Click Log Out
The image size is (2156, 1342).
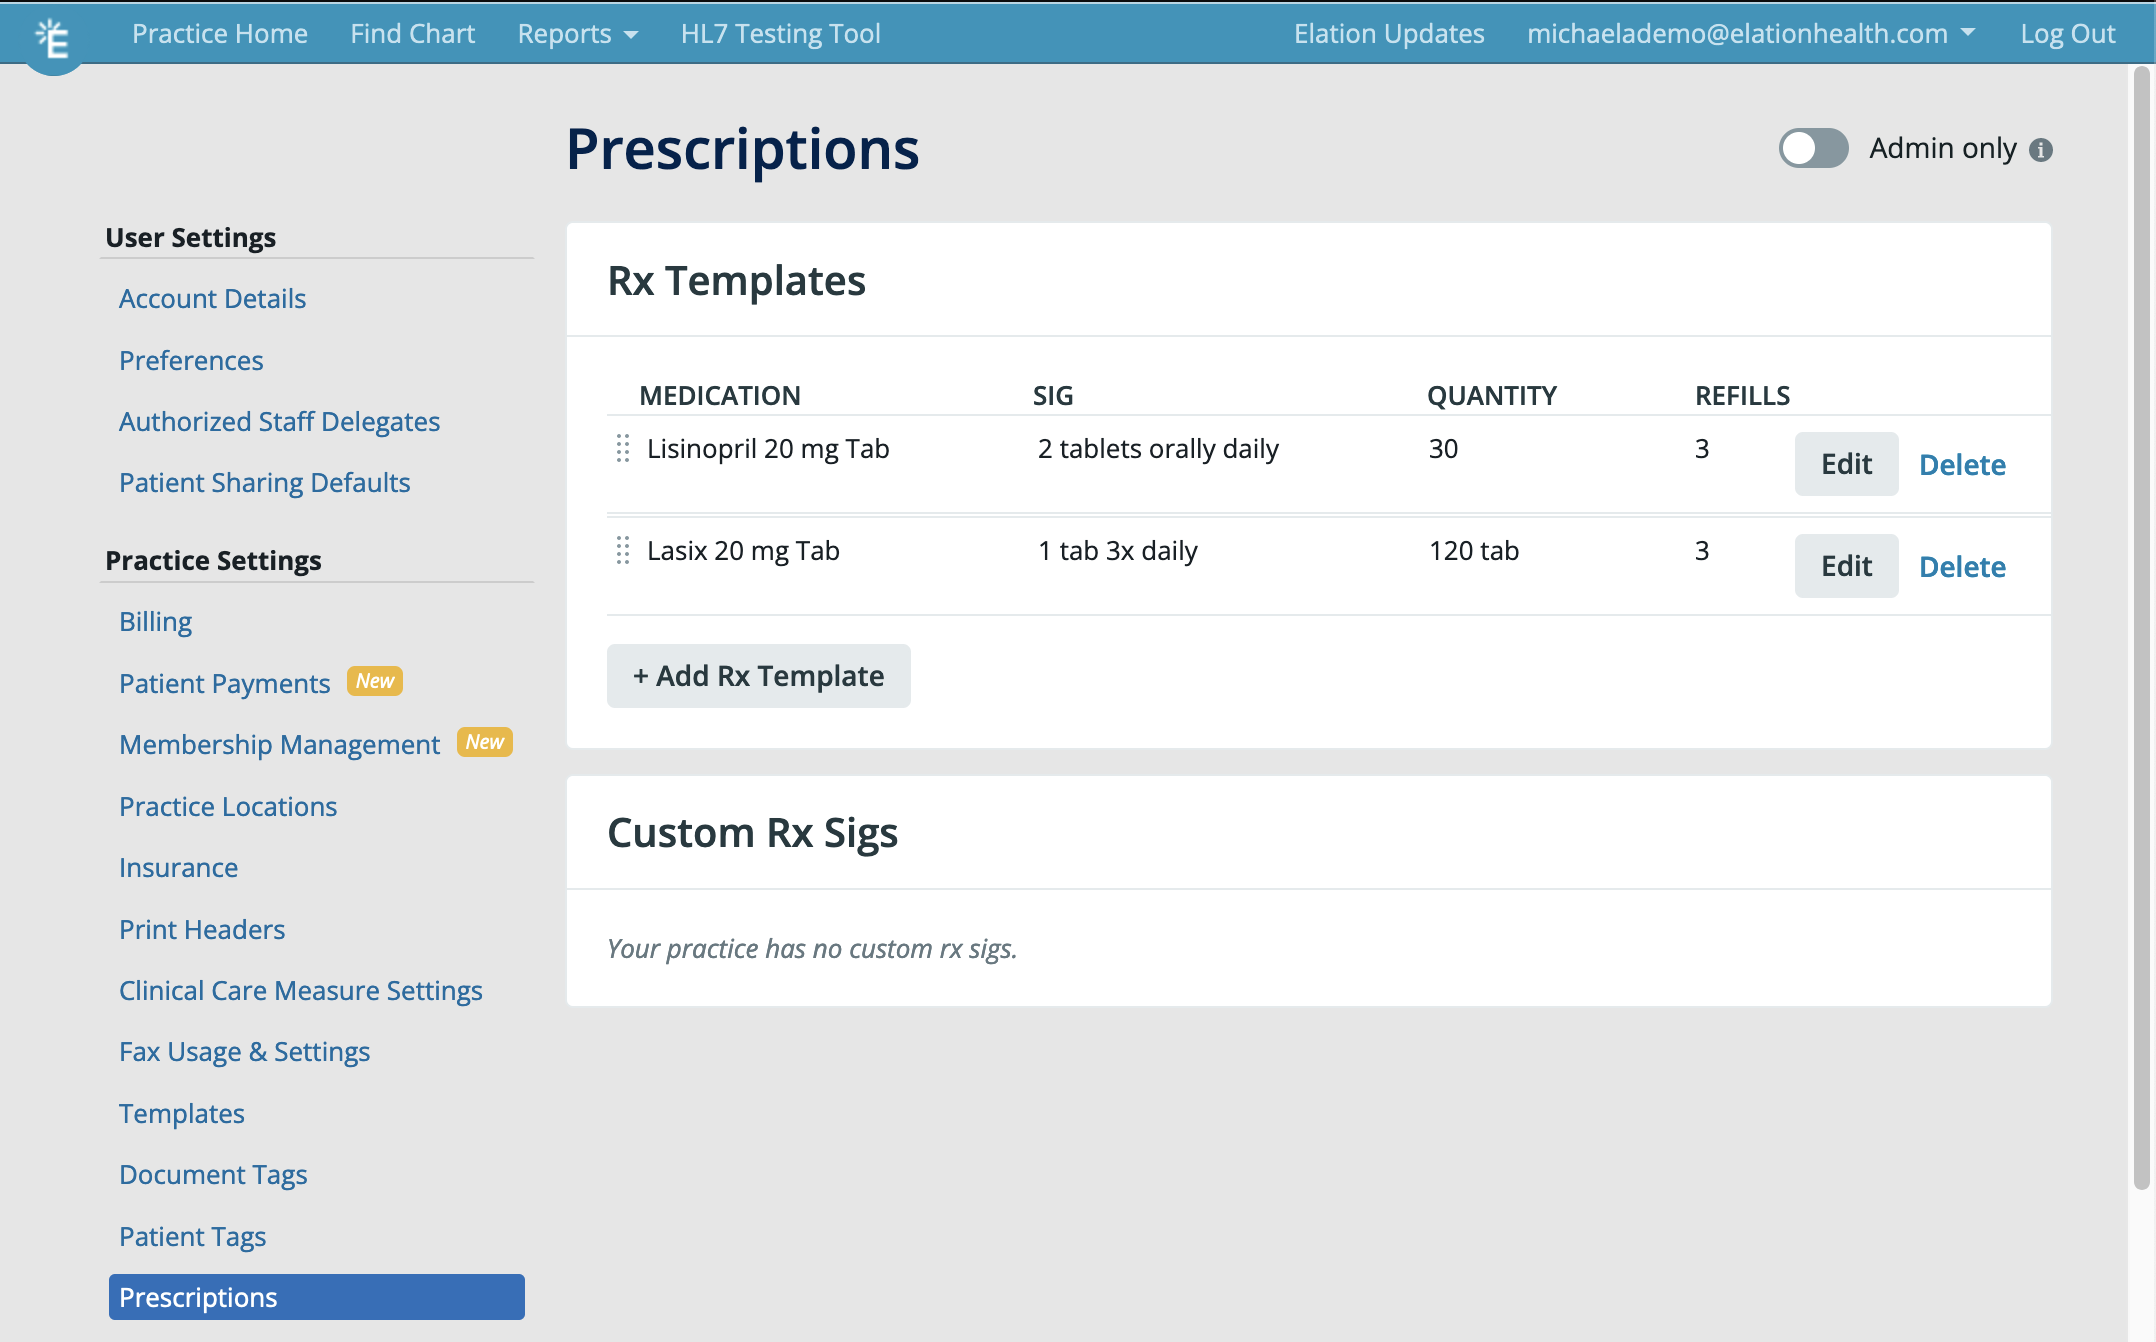click(x=2066, y=33)
